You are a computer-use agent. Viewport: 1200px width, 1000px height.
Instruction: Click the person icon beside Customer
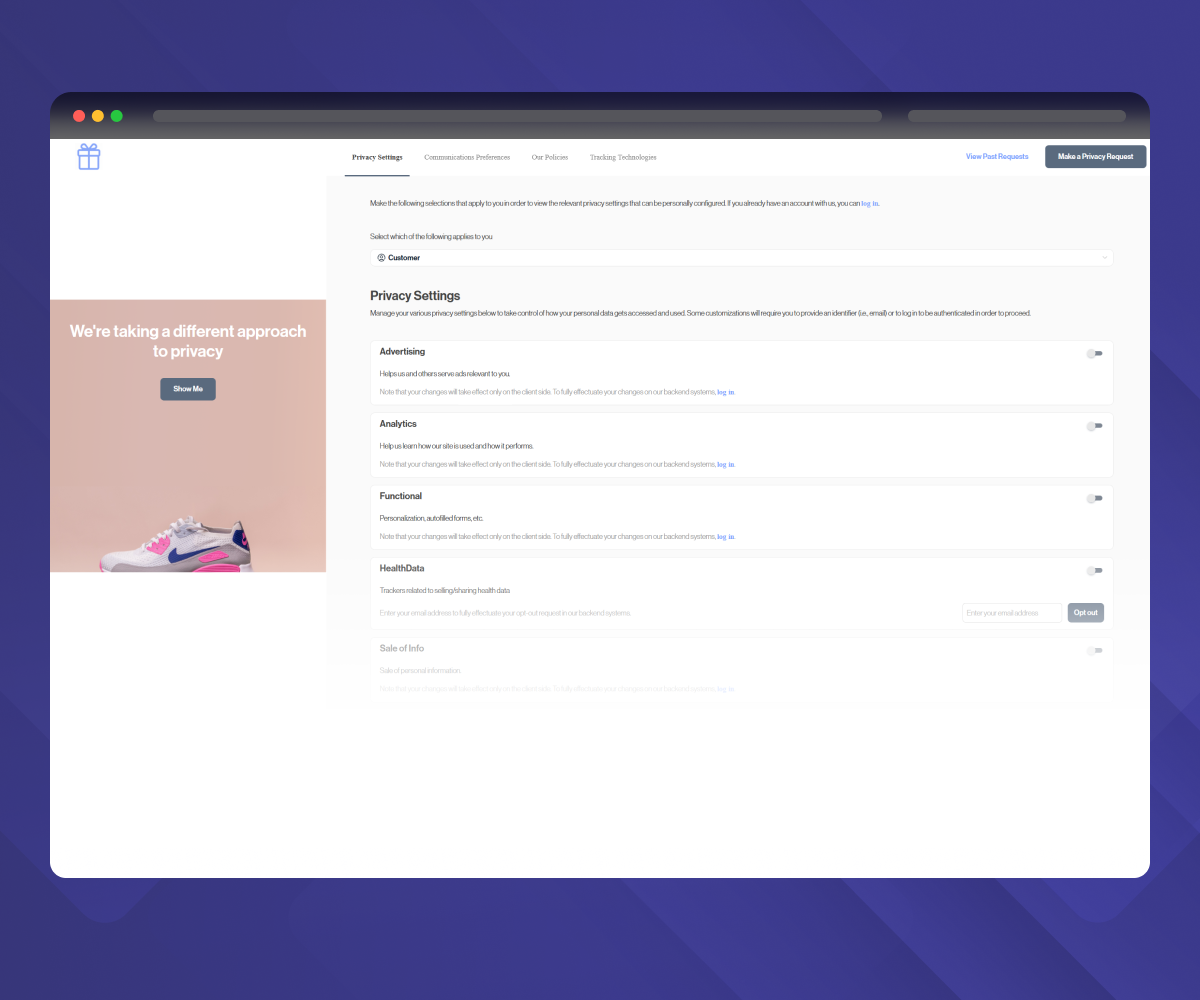[x=382, y=258]
